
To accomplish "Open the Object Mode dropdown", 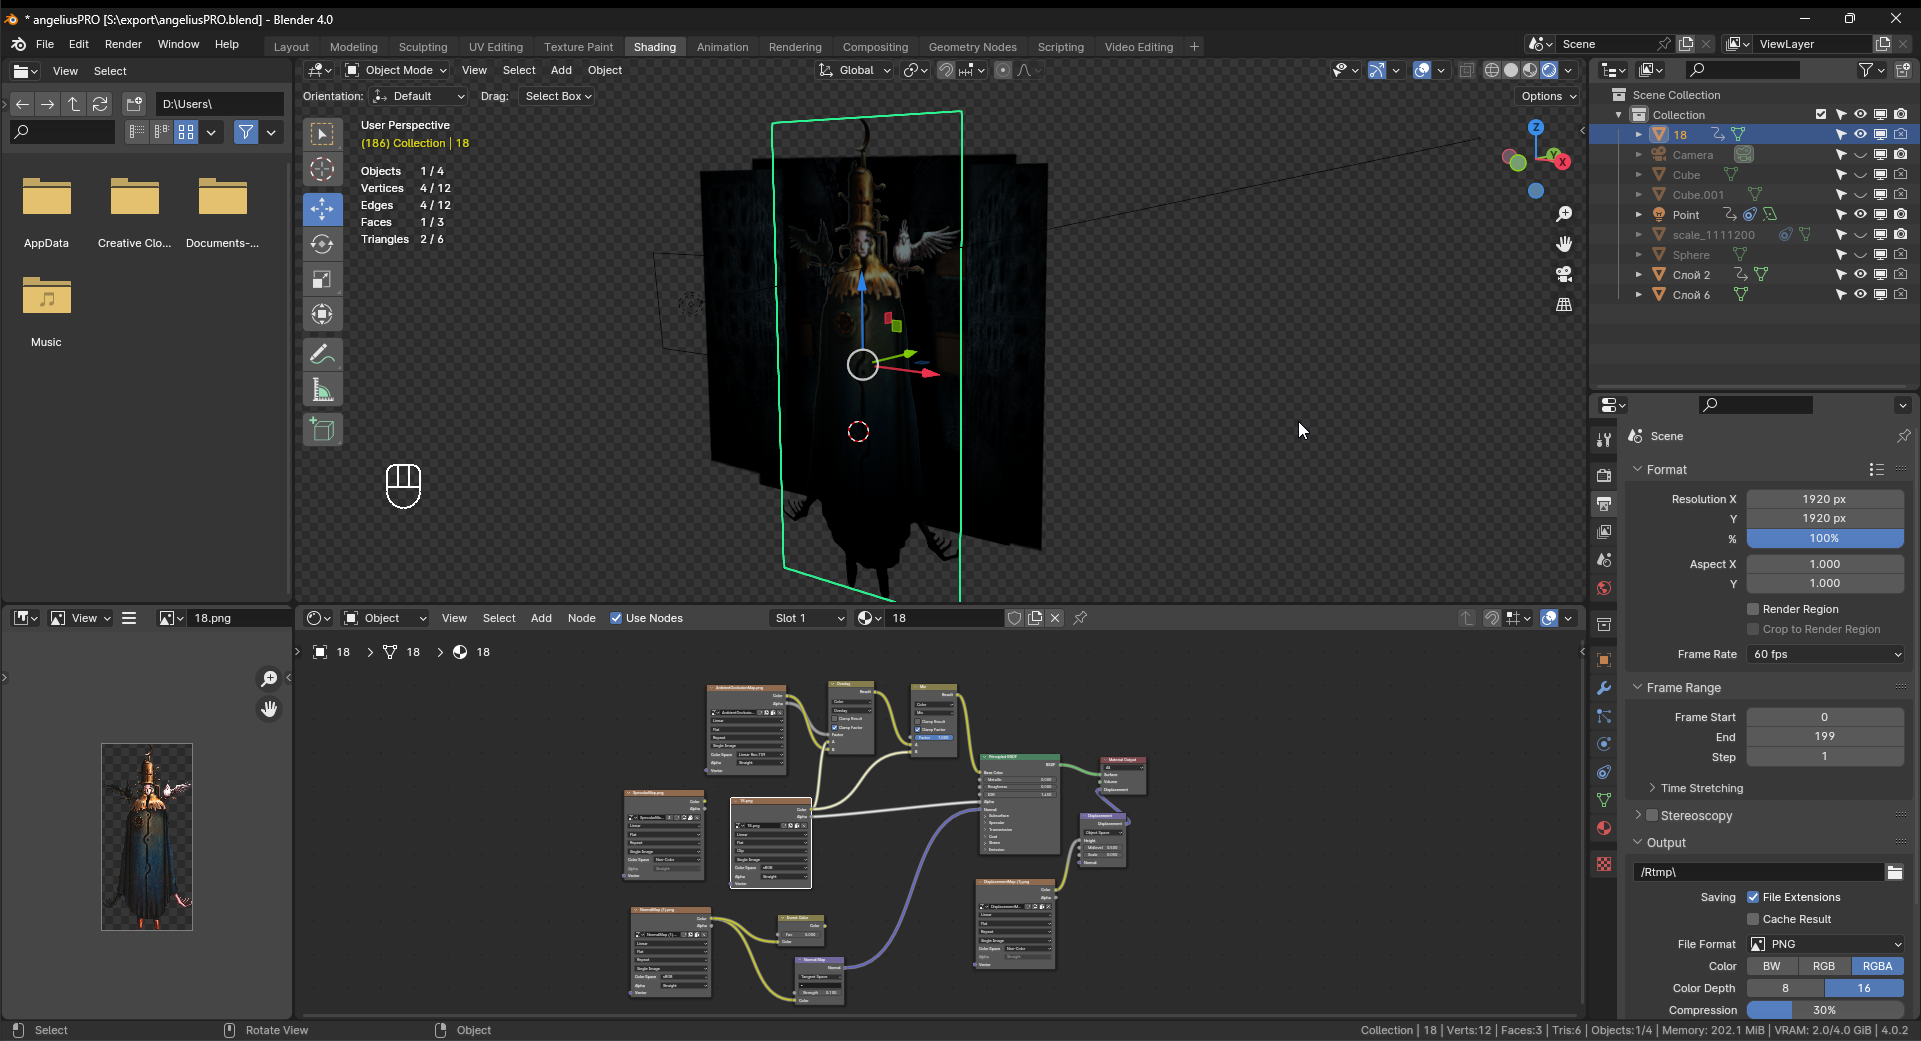I will tap(396, 70).
